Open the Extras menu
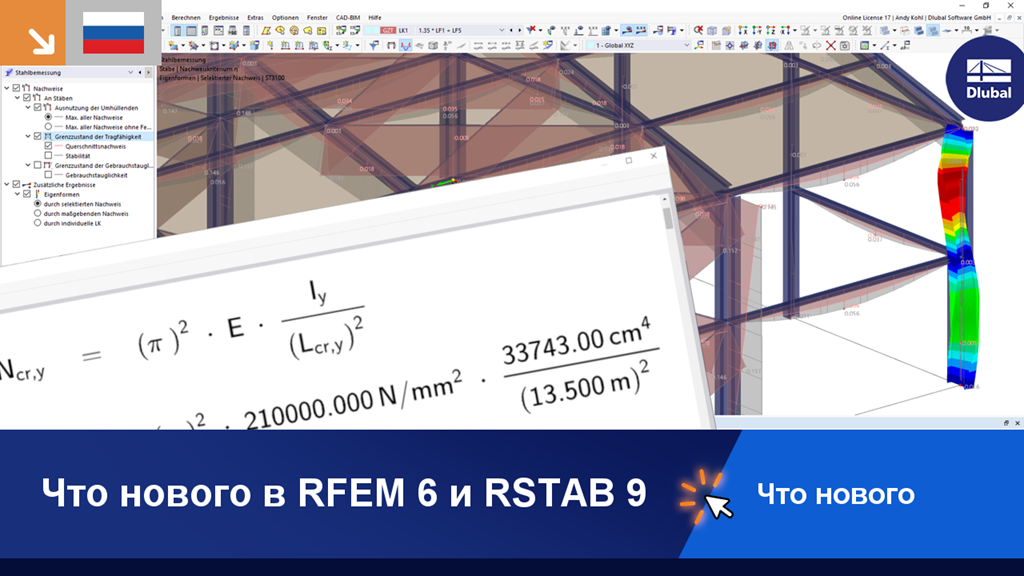1024x576 pixels. tap(255, 18)
